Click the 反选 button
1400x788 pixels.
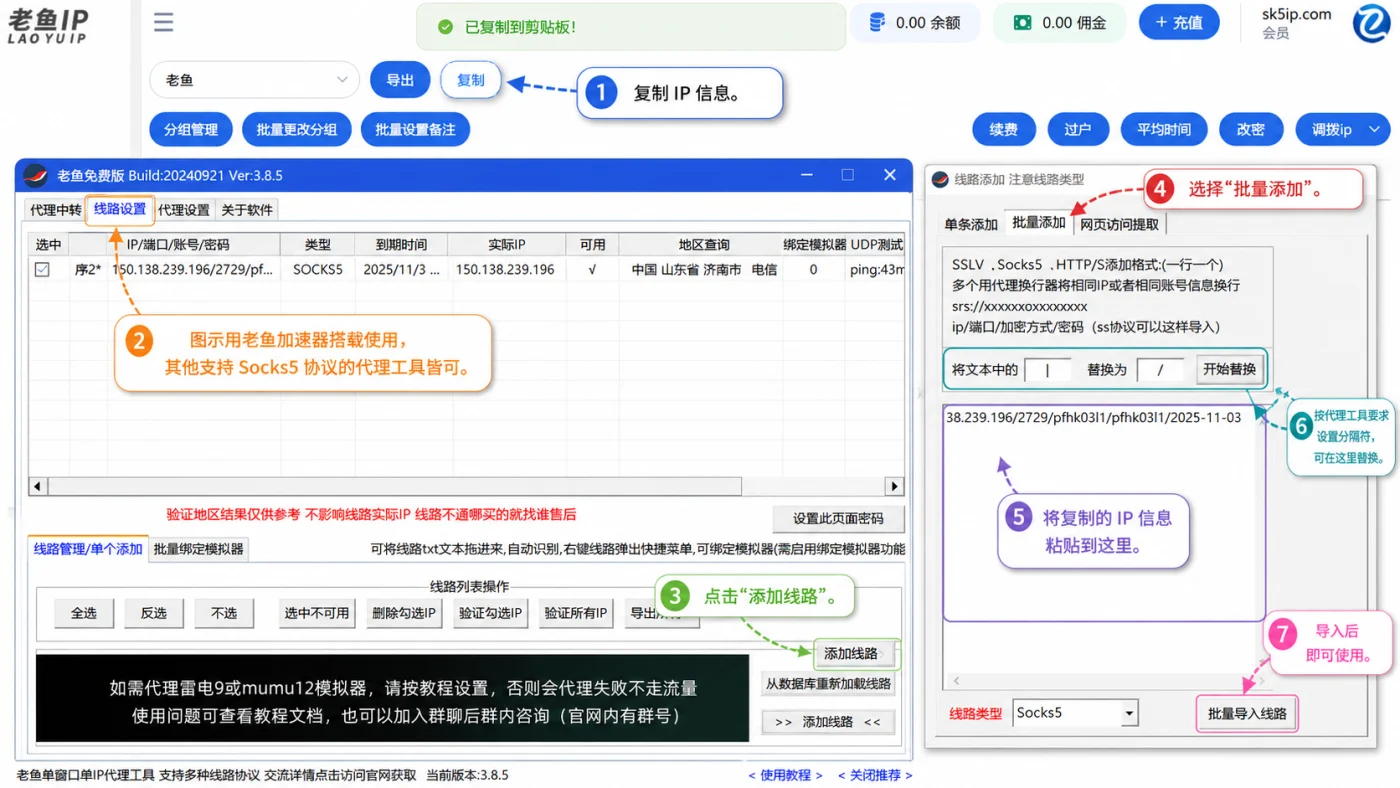[x=154, y=613]
